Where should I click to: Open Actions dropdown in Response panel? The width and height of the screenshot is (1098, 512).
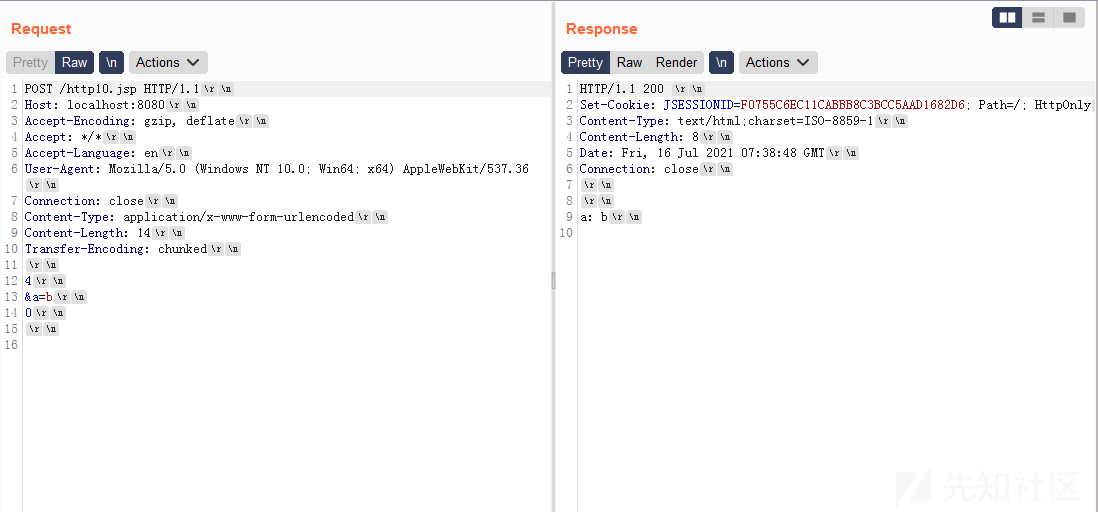click(x=778, y=62)
